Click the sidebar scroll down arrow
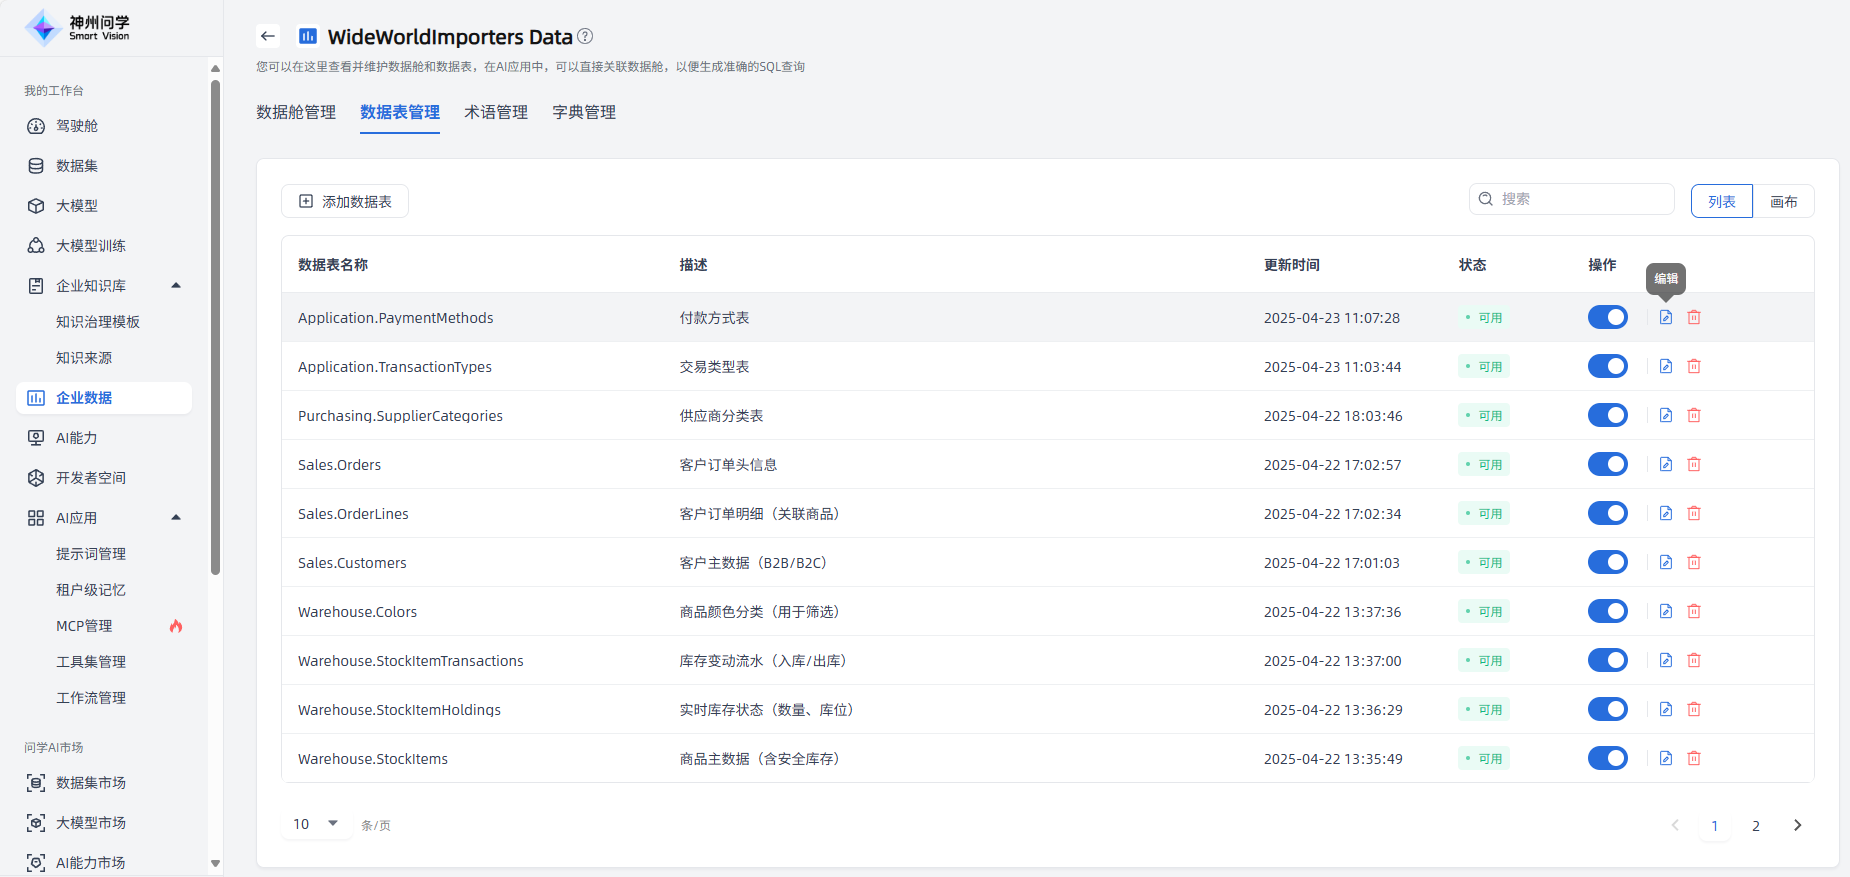Image resolution: width=1850 pixels, height=877 pixels. [215, 864]
